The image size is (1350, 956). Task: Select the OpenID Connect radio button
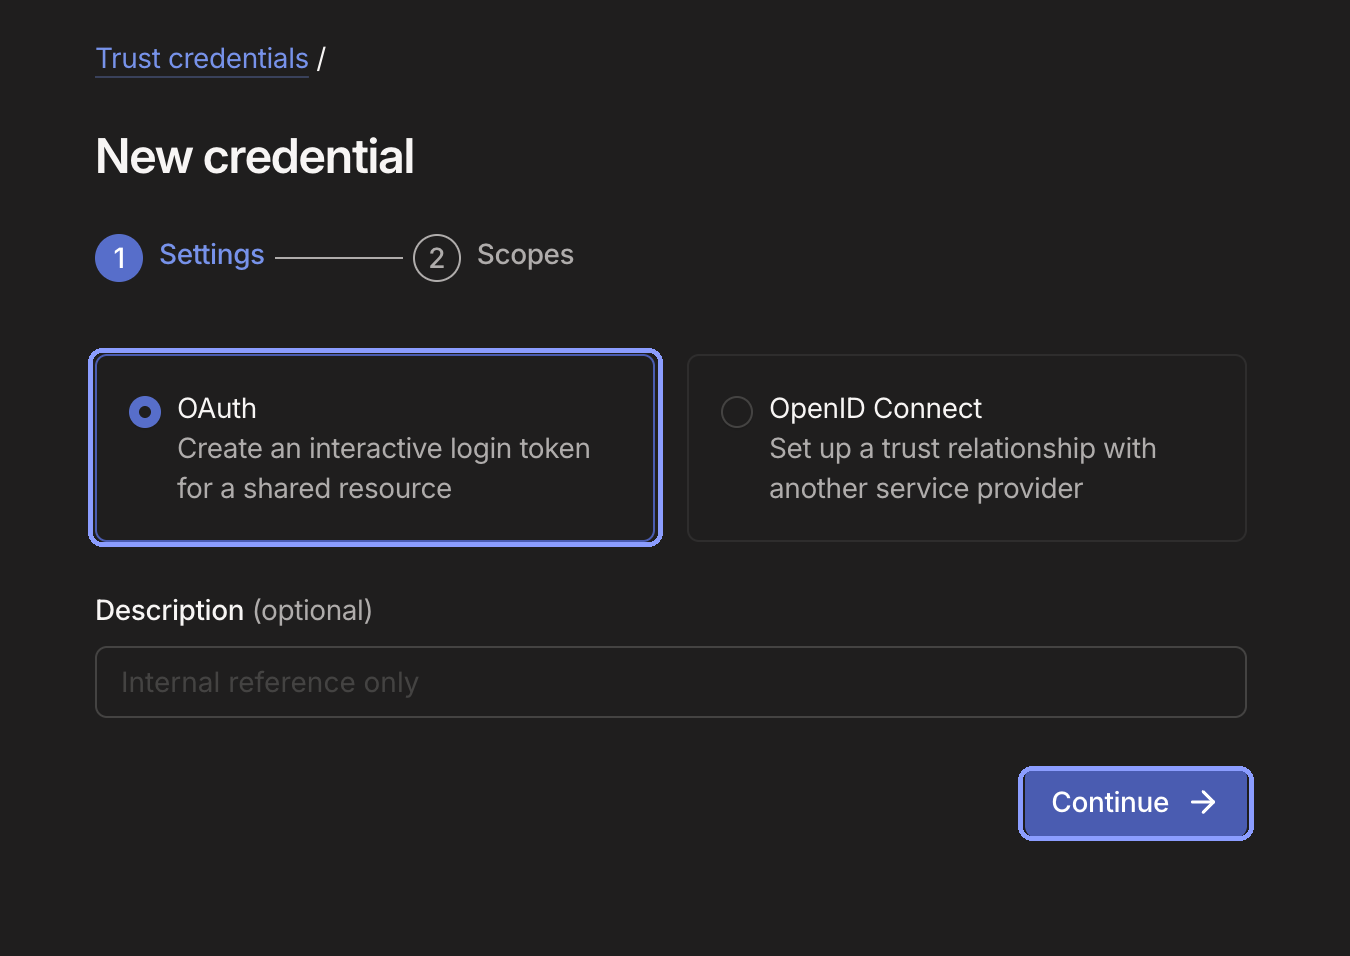pyautogui.click(x=737, y=411)
